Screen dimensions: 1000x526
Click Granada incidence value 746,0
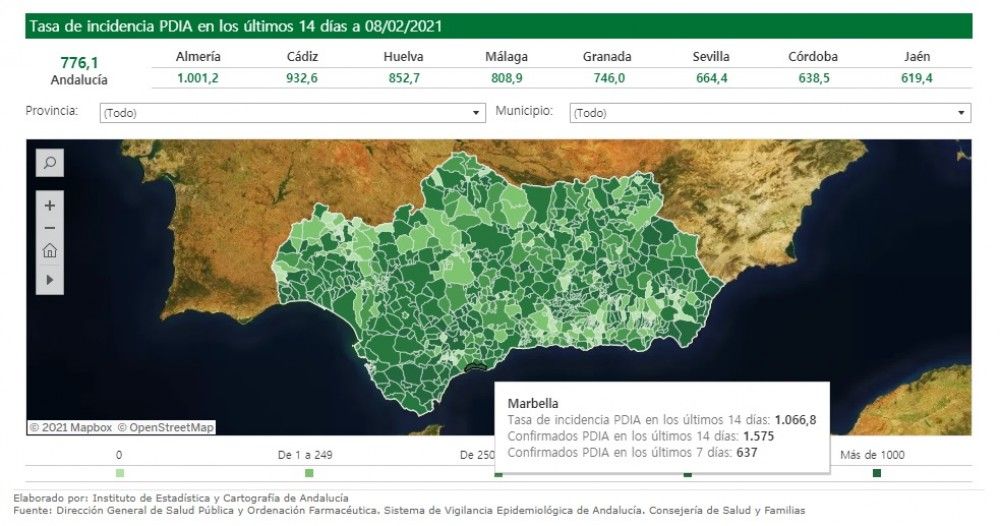610,78
